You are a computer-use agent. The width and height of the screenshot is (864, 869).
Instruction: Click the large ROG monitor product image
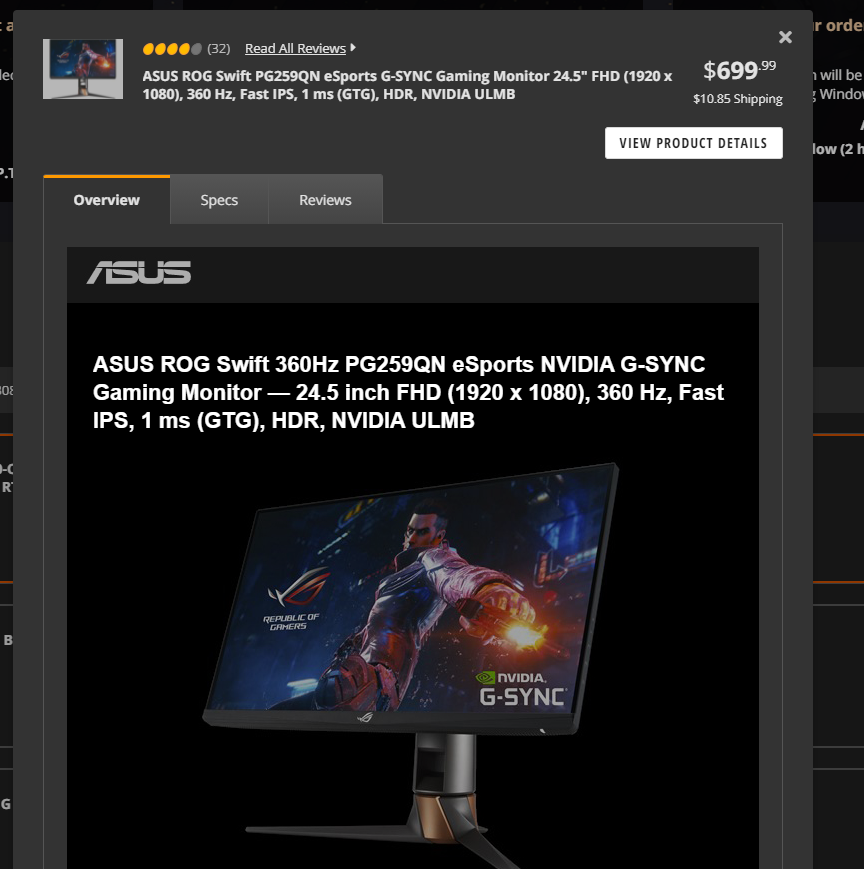410,666
